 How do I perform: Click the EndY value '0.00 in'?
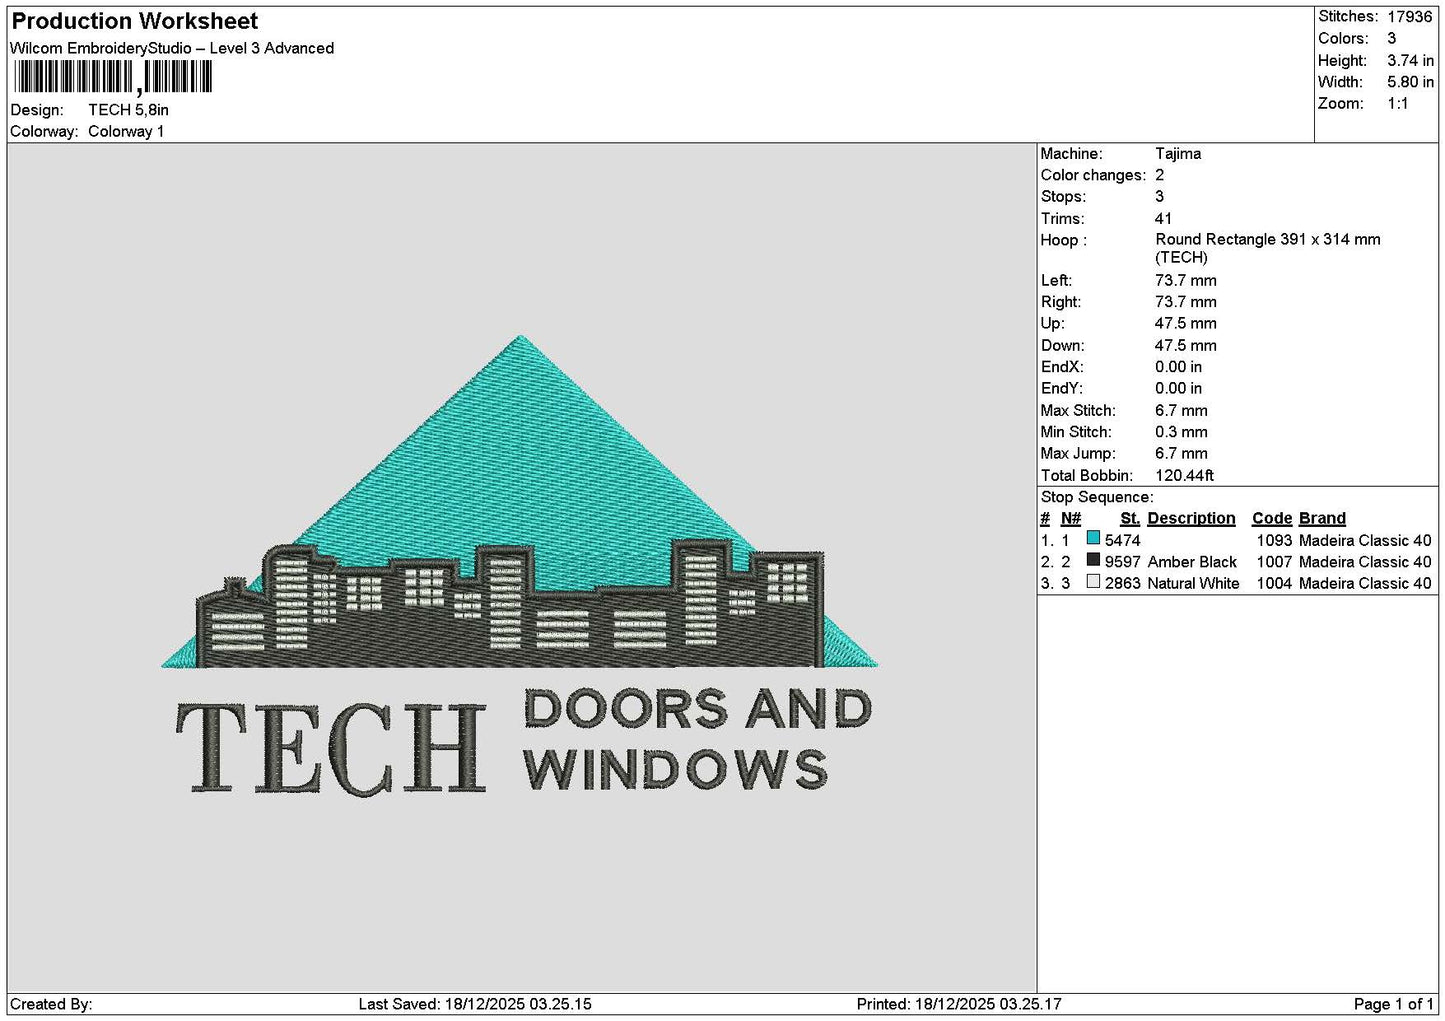pyautogui.click(x=1179, y=389)
